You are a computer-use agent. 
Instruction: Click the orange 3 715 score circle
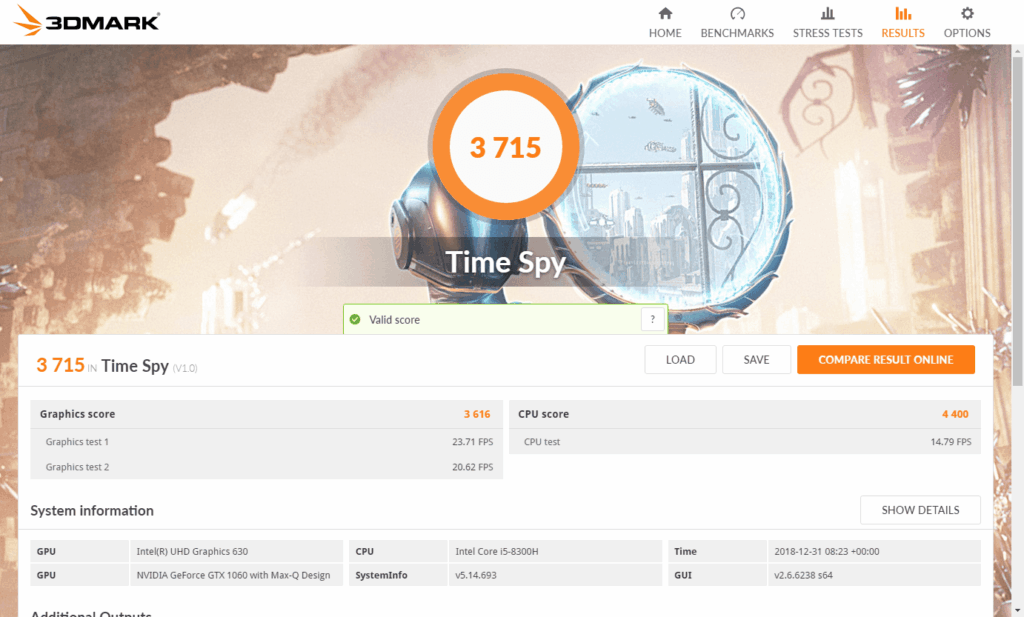pos(505,148)
